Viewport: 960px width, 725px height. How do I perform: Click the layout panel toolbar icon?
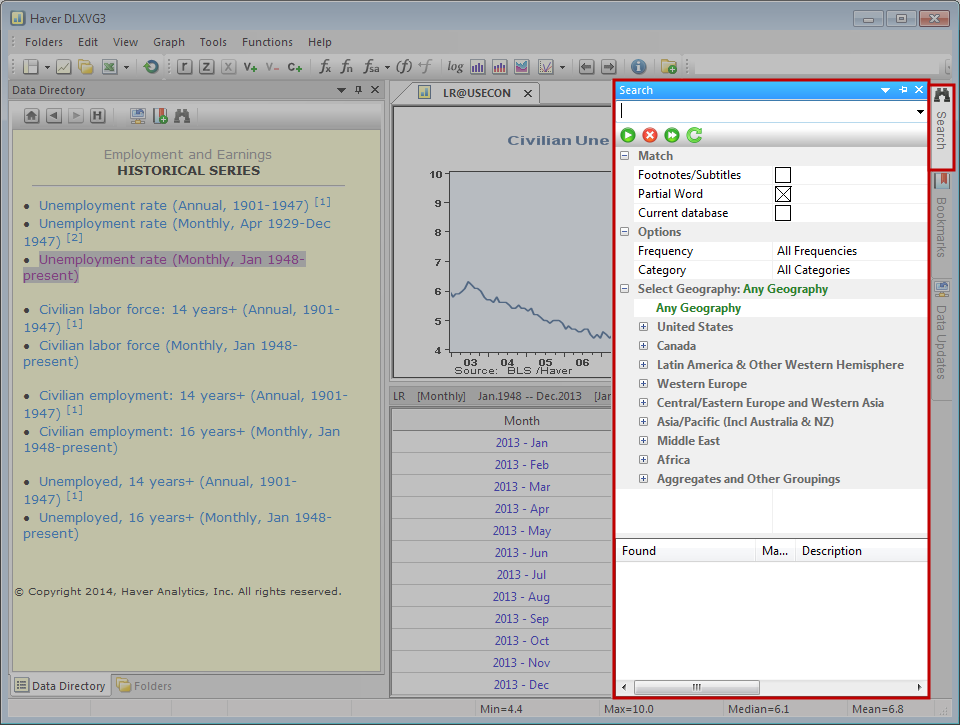31,66
